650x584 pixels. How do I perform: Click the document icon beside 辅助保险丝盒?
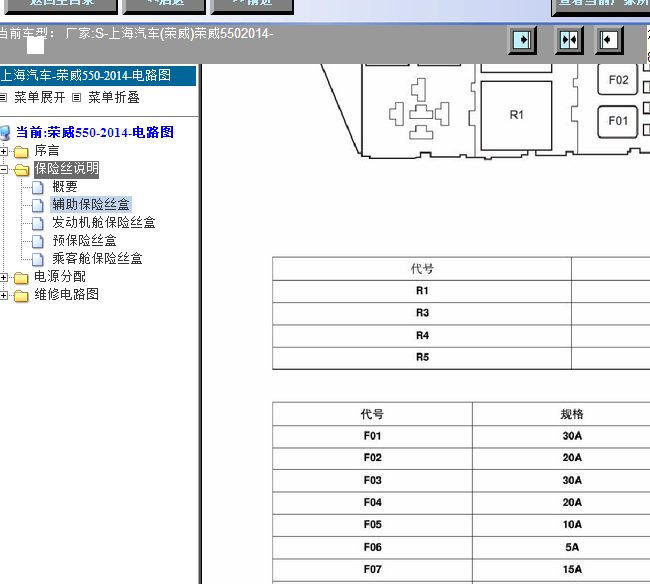(38, 205)
